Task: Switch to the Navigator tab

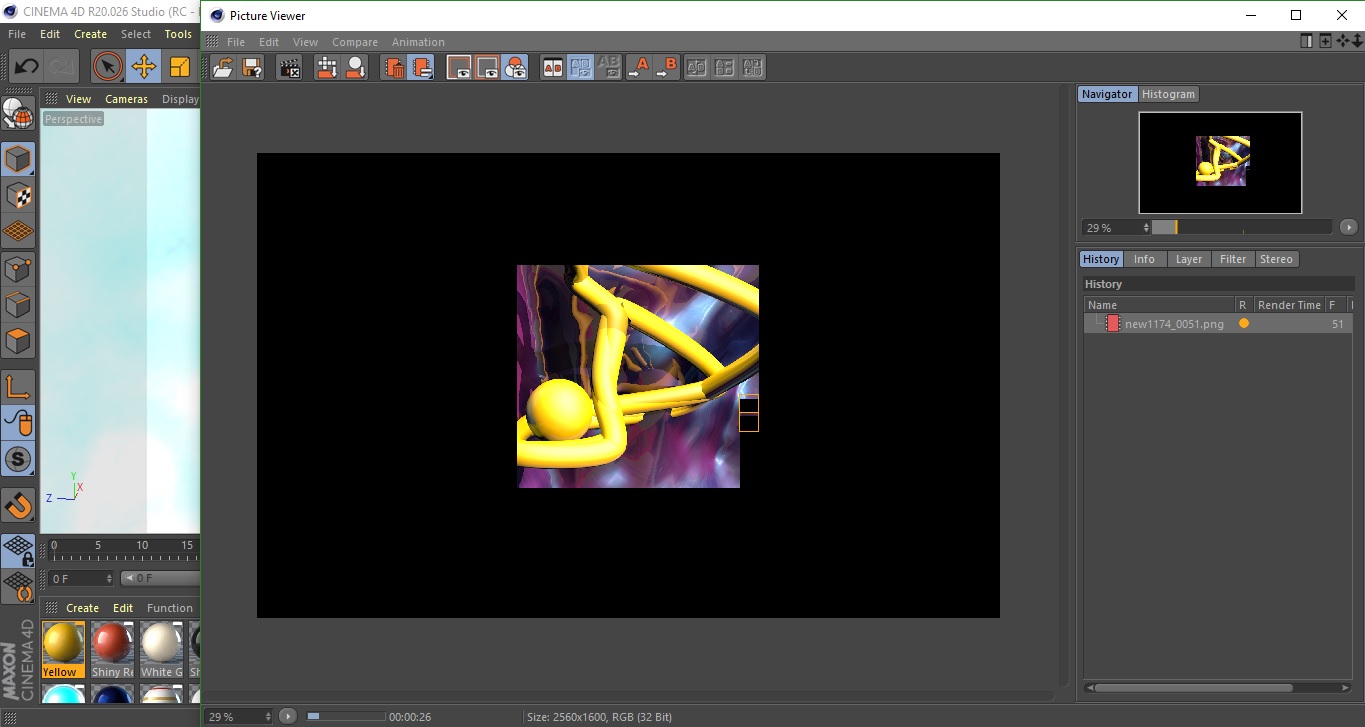Action: (x=1107, y=94)
